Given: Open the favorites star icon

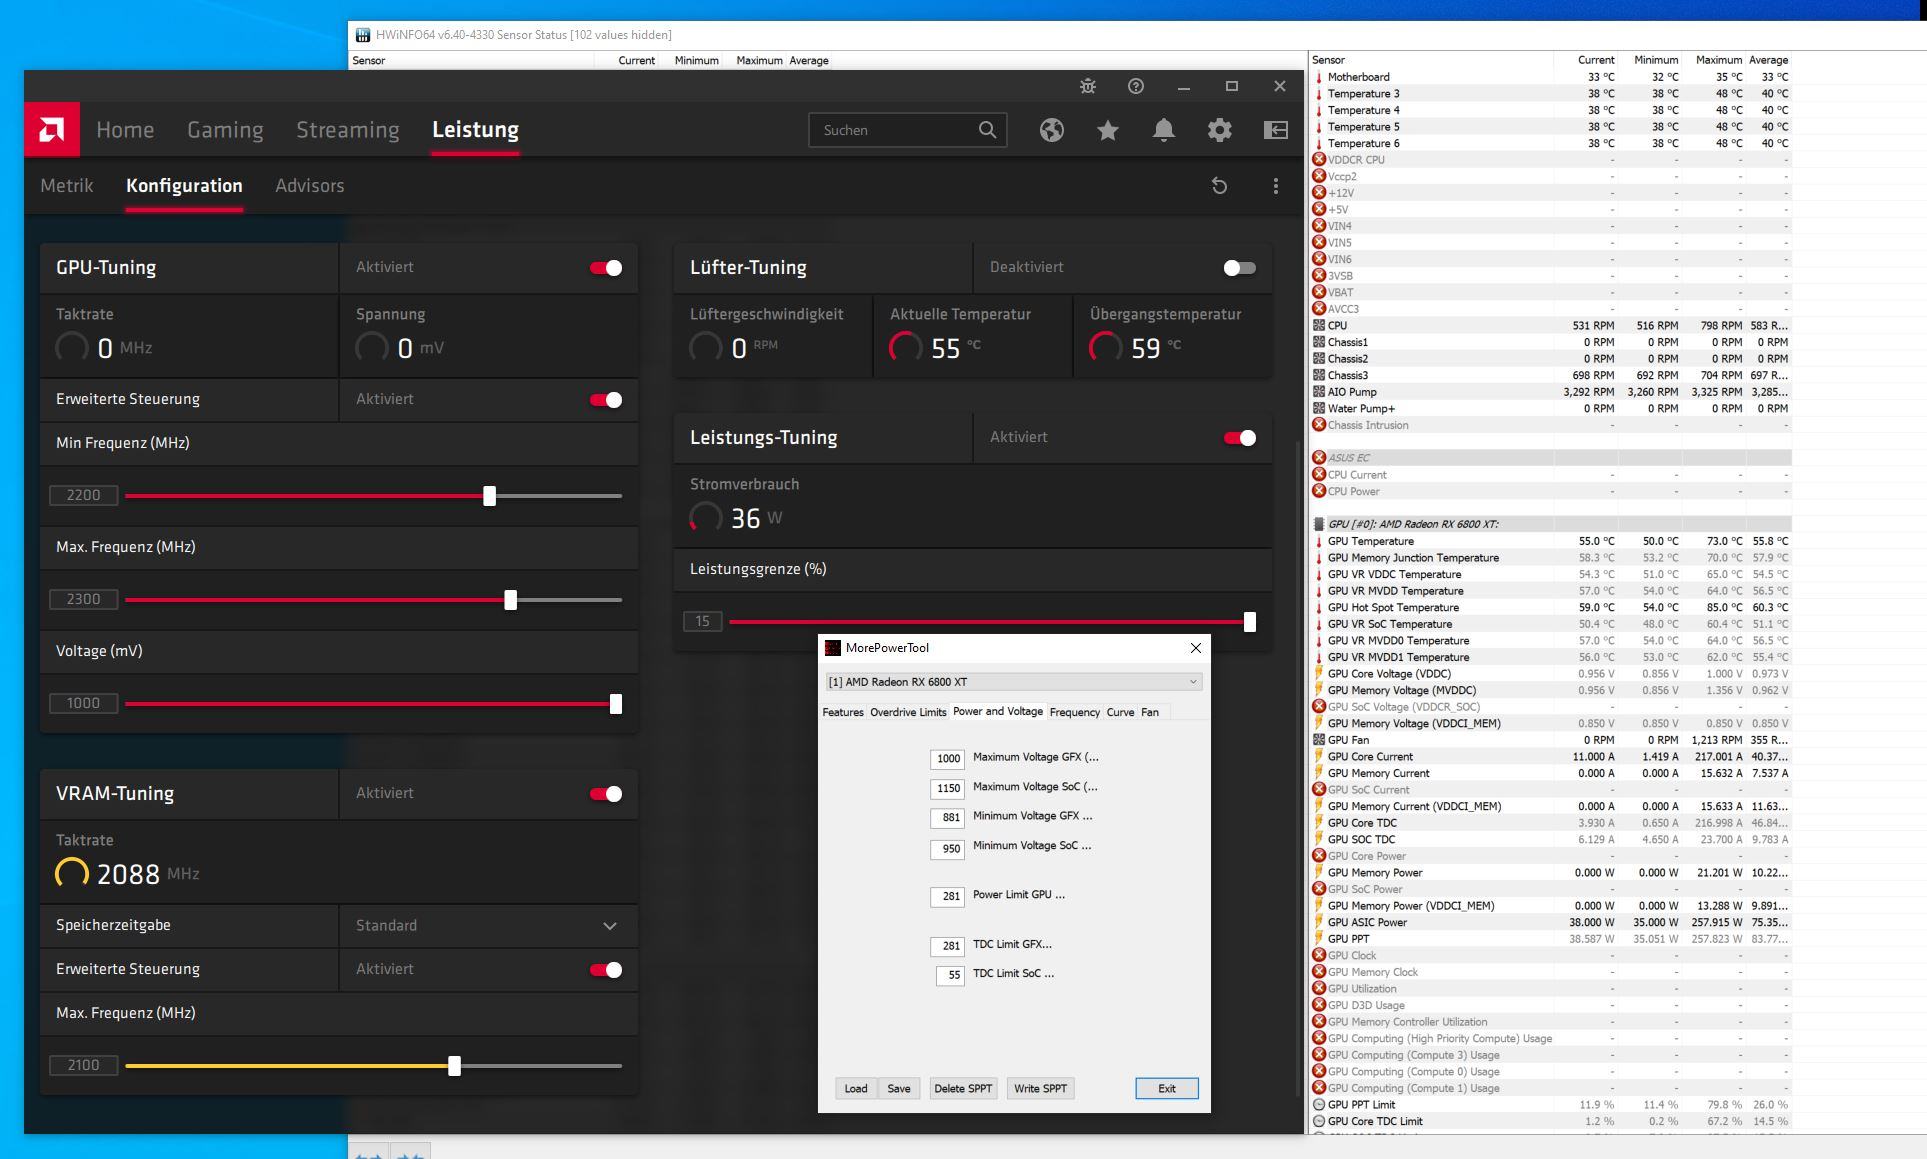Looking at the screenshot, I should pos(1108,130).
